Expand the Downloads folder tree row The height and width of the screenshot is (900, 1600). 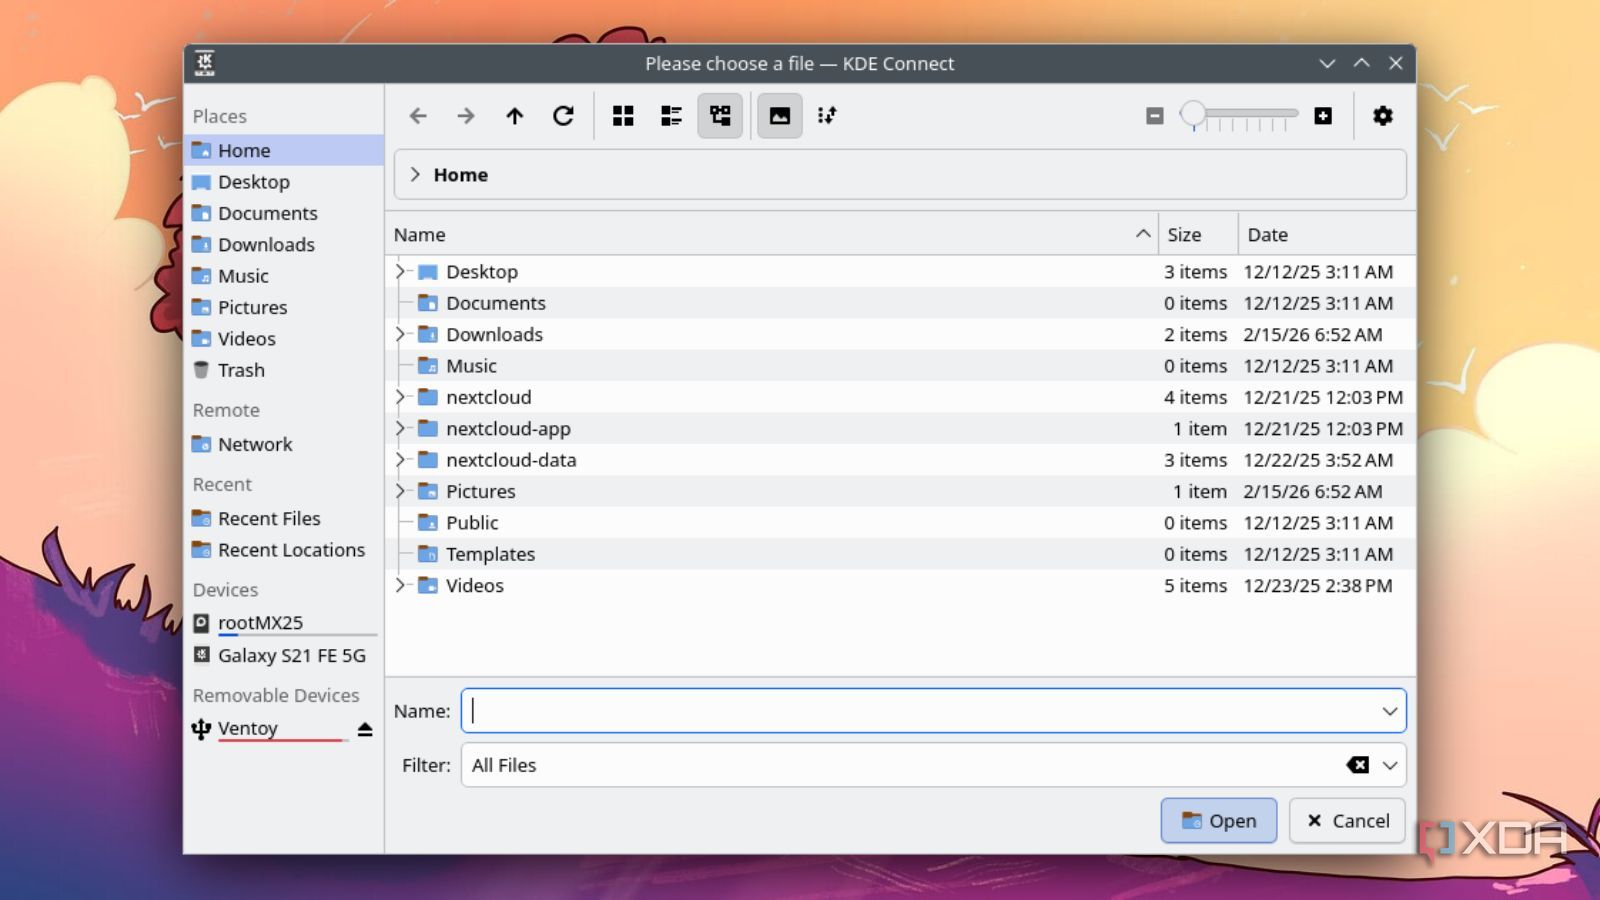tap(401, 335)
